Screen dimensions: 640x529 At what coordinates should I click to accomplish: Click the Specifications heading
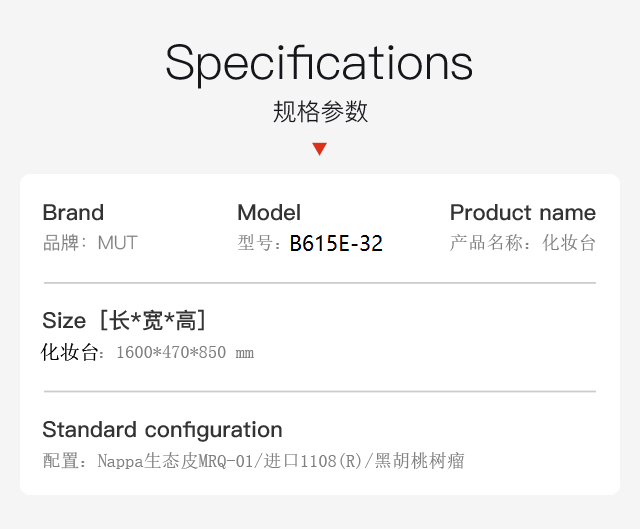[x=319, y=64]
